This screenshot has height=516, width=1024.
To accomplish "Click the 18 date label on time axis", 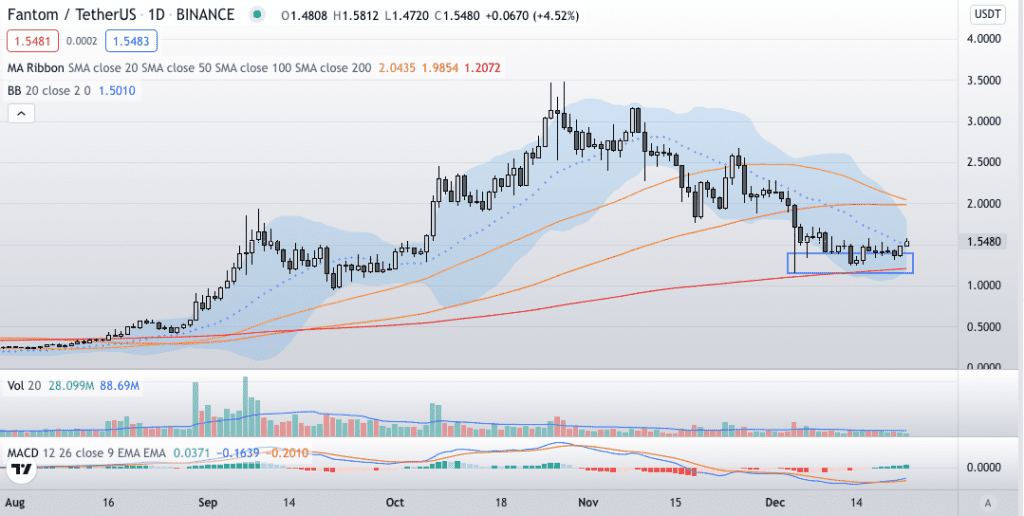I will click(x=501, y=503).
